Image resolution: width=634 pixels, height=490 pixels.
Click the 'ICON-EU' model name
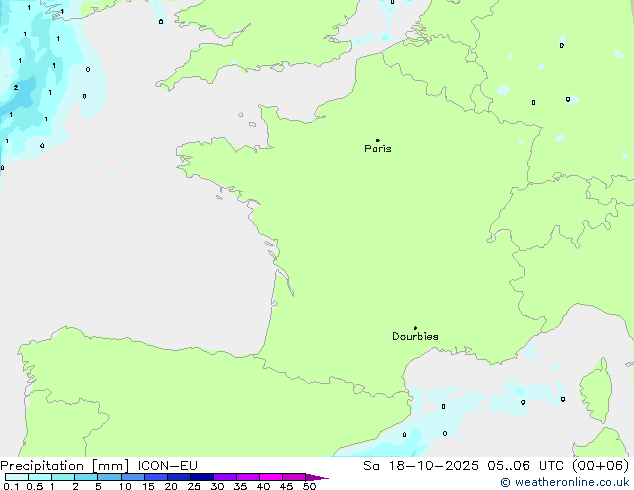point(168,466)
